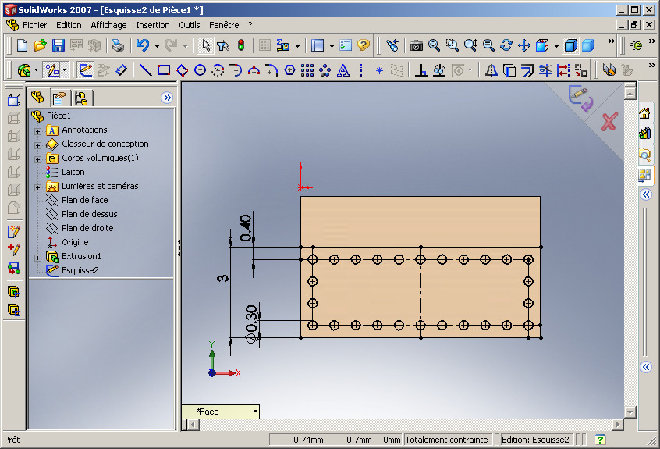This screenshot has width=660, height=449.
Task: Rebuild the model with traffic light icon
Action: [241, 45]
